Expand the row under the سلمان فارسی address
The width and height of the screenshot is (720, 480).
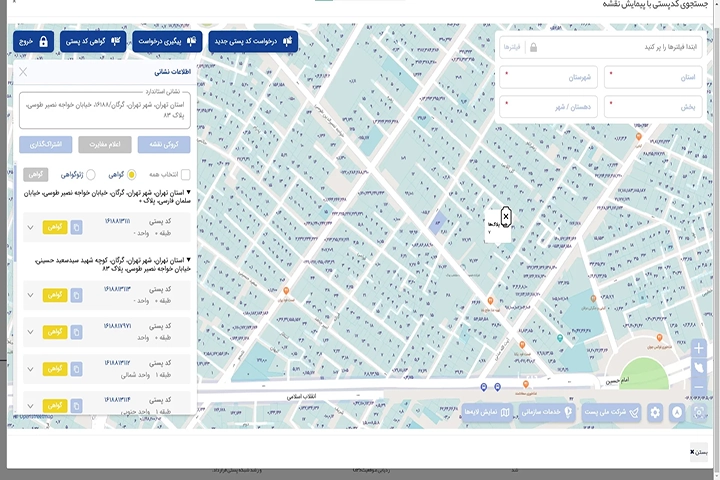coord(30,227)
